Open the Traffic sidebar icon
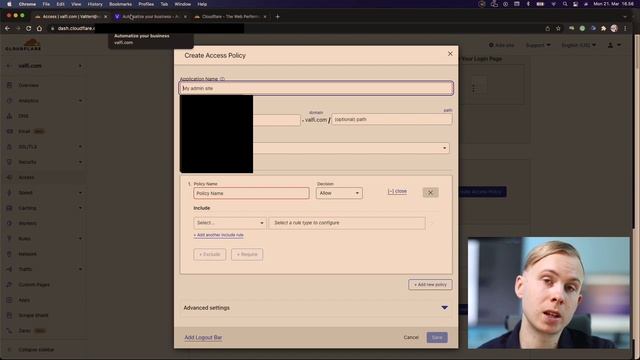Viewport: 640px width, 360px height. click(9, 269)
